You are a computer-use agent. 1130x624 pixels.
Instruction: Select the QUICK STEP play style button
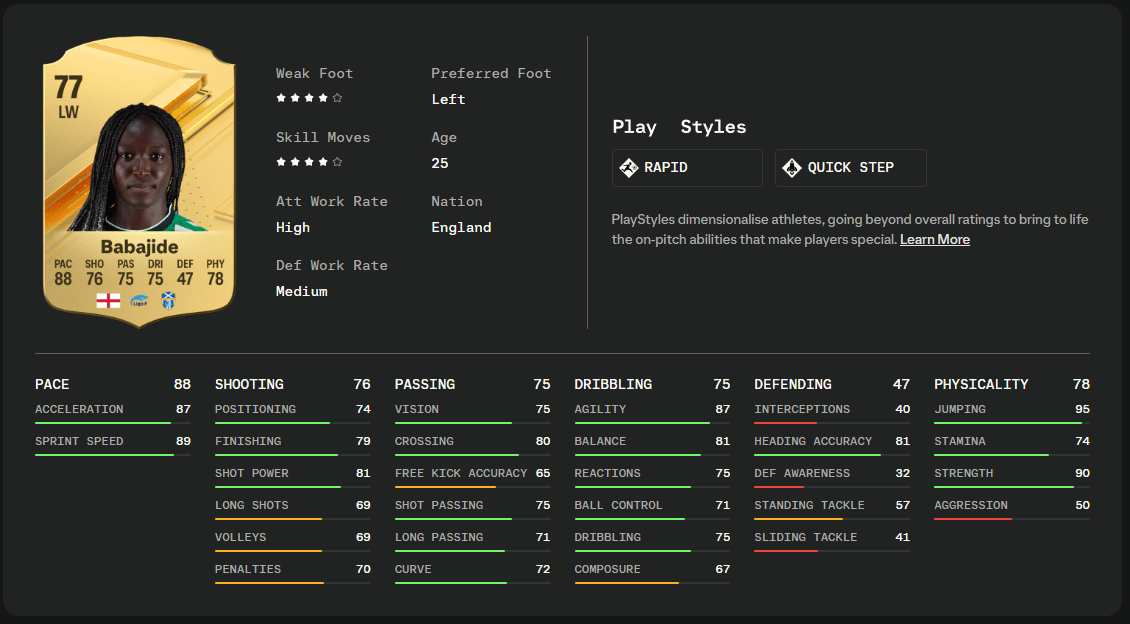pyautogui.click(x=850, y=168)
